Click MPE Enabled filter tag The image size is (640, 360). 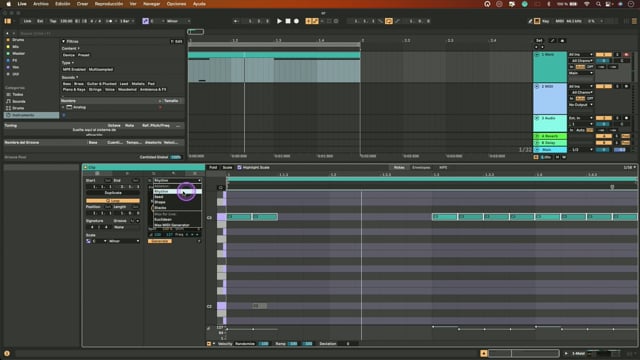[x=74, y=69]
